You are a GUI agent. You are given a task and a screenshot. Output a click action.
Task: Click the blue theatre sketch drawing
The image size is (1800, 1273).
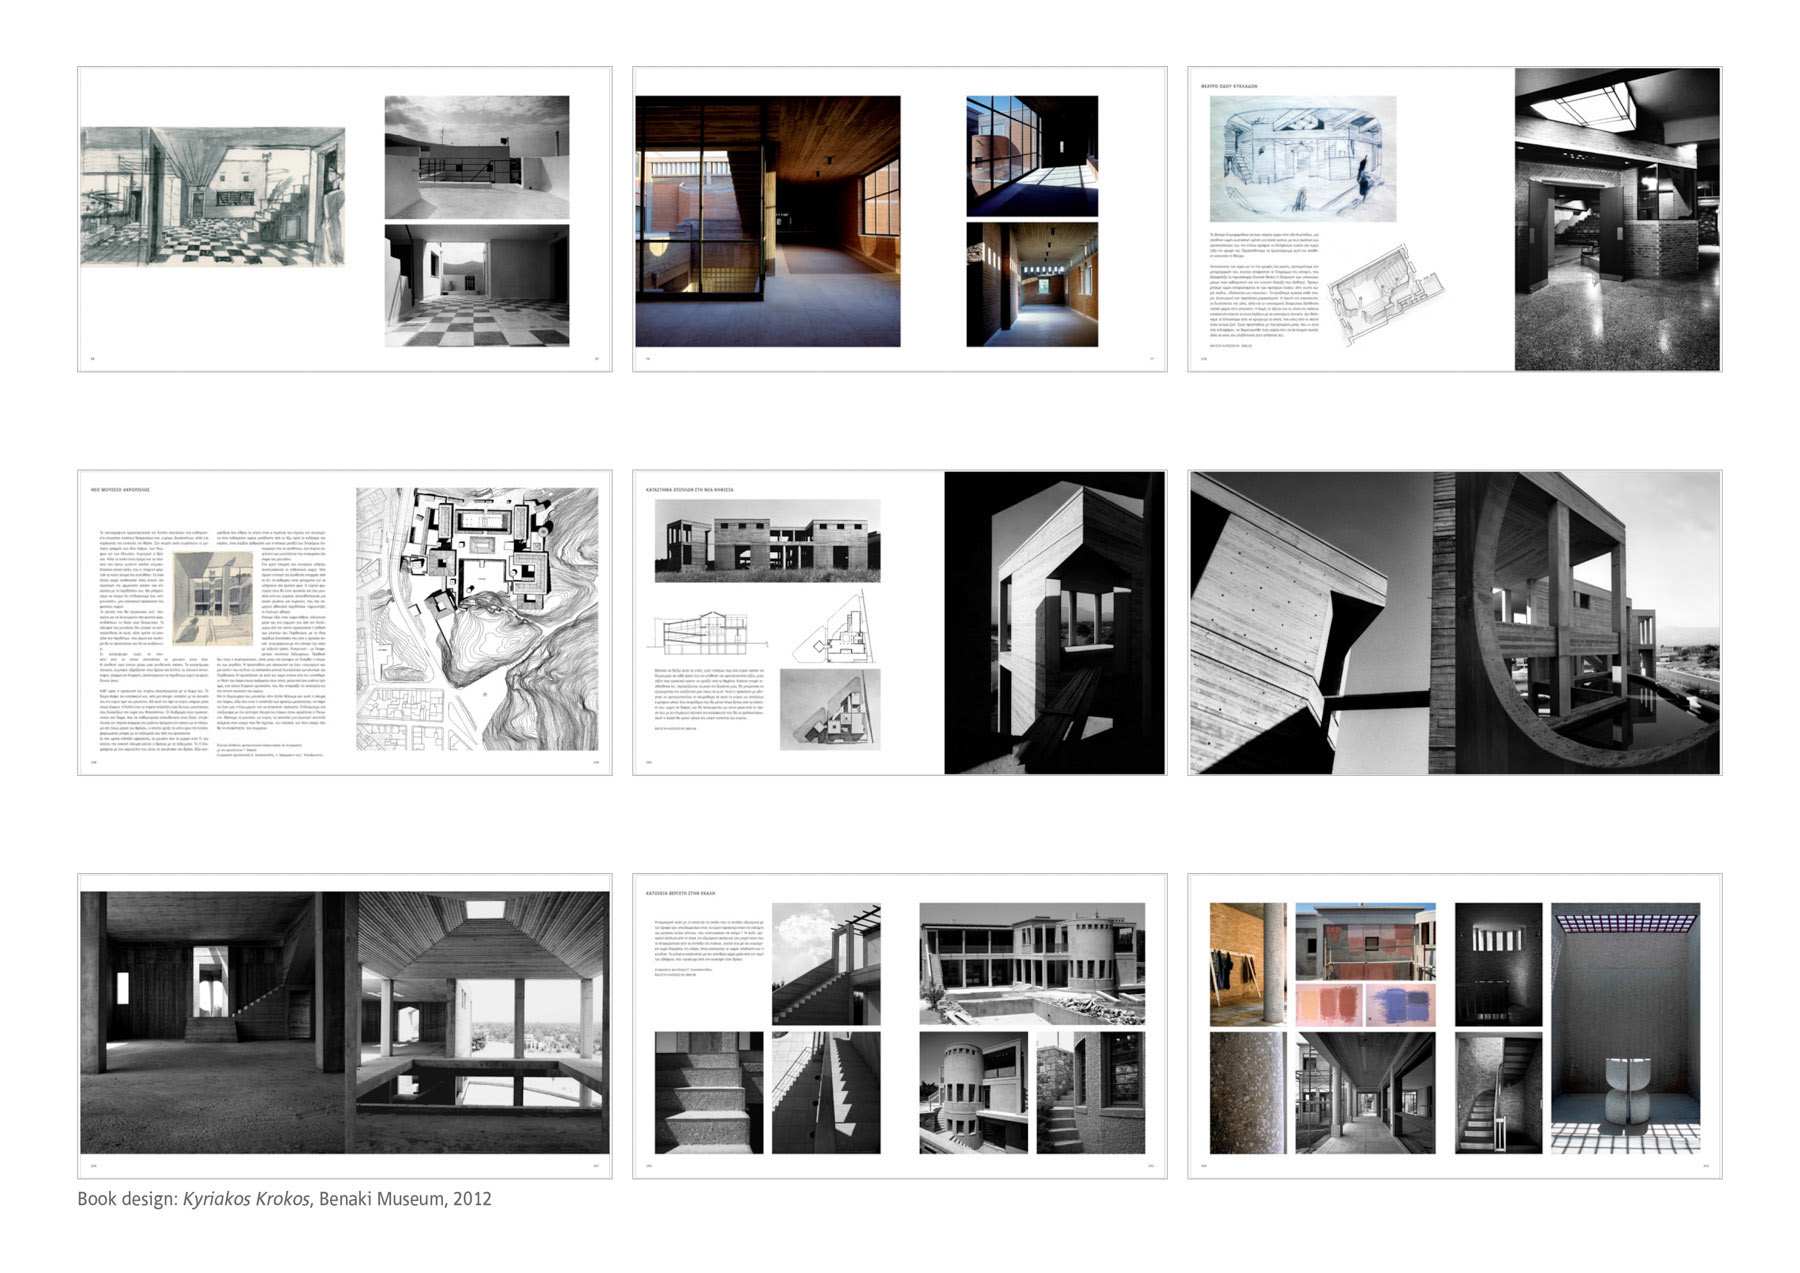coord(1302,159)
